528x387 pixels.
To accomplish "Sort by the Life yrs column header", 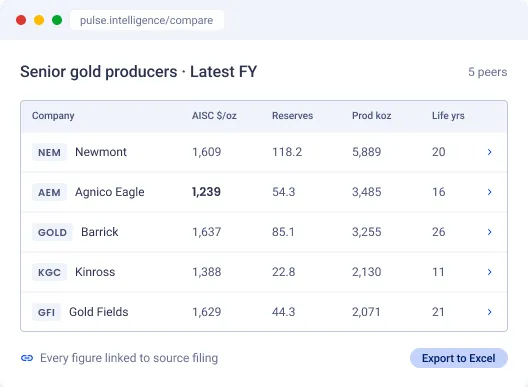I will click(448, 116).
